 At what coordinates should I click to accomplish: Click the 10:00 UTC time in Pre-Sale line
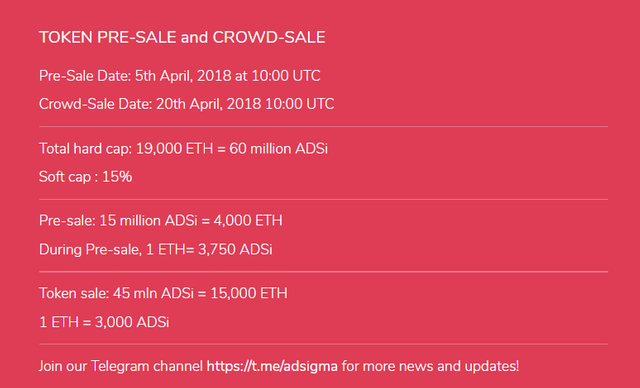pyautogui.click(x=286, y=76)
